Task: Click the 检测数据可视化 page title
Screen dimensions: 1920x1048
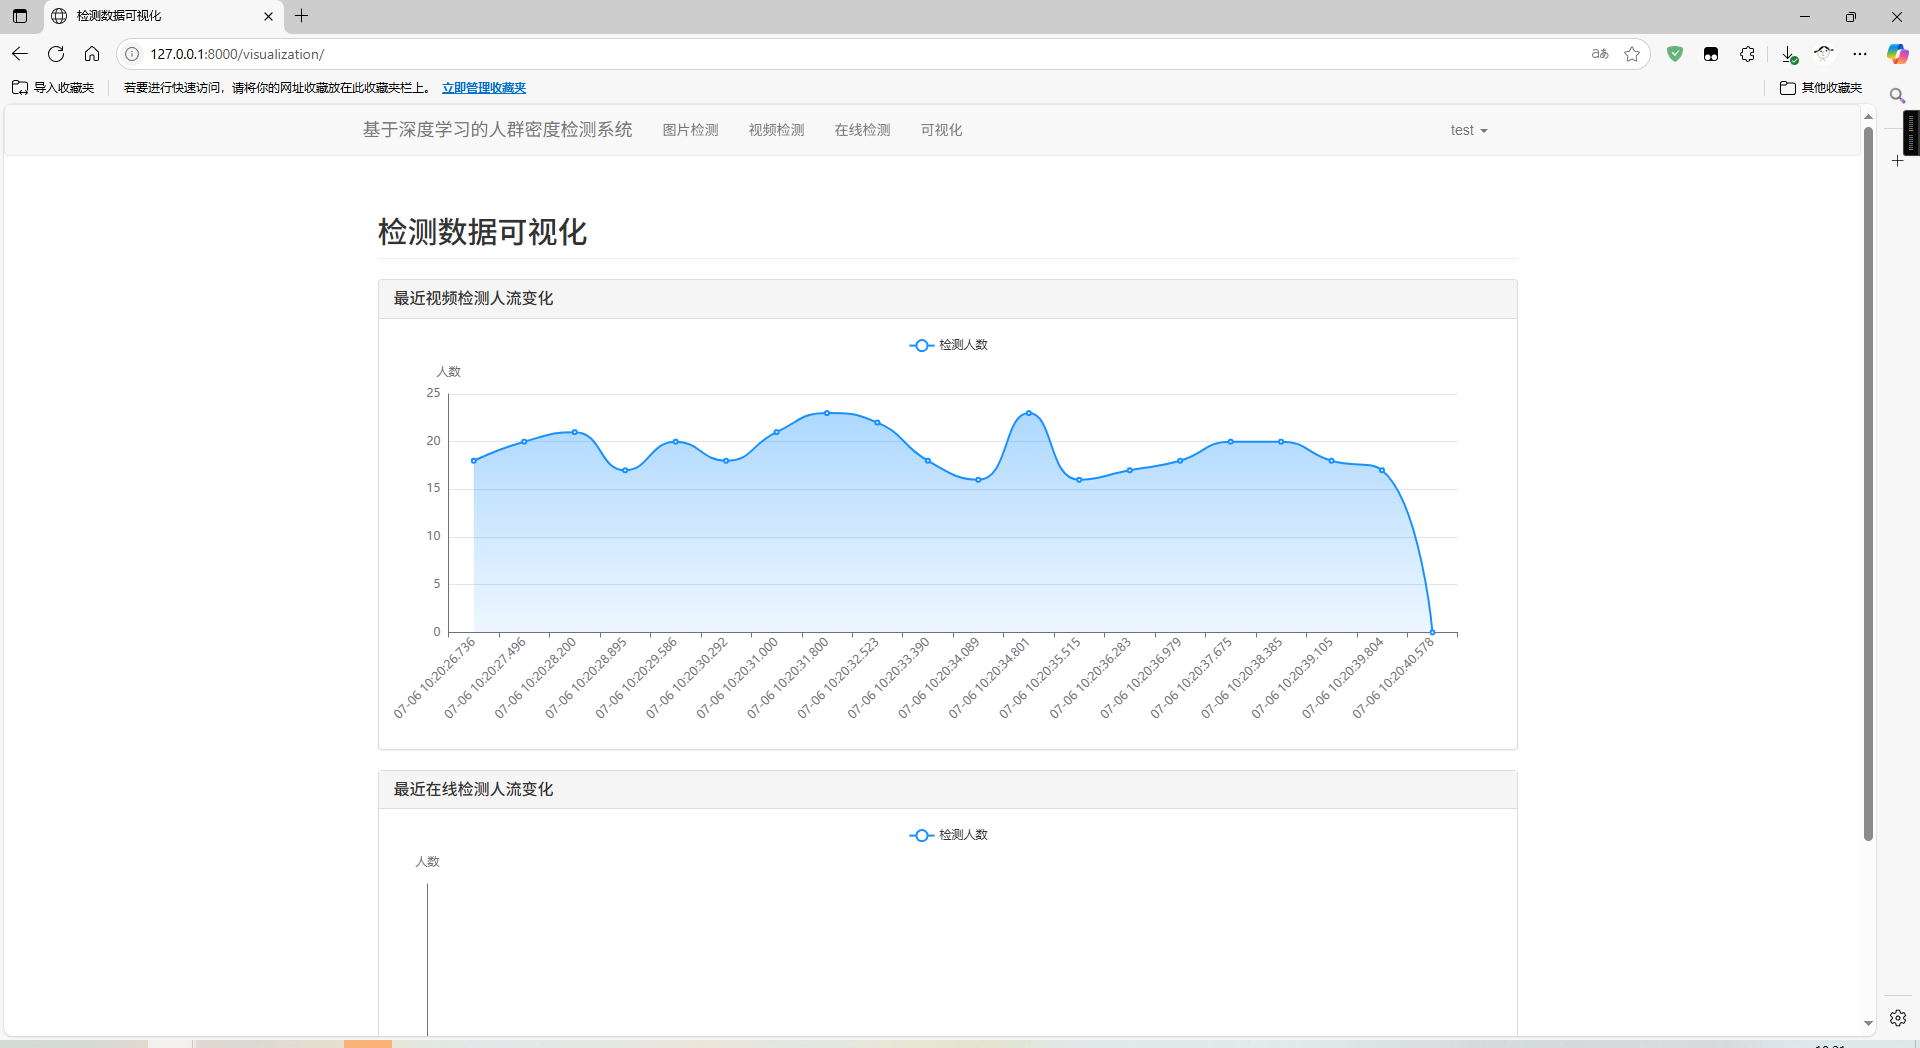Action: 482,232
